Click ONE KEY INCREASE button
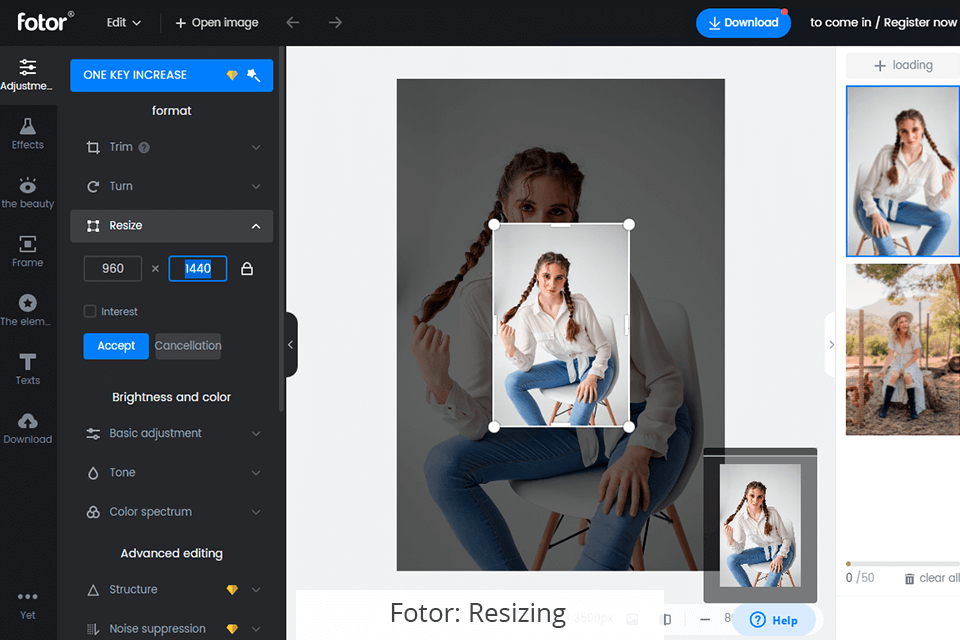This screenshot has height=640, width=960. point(171,75)
